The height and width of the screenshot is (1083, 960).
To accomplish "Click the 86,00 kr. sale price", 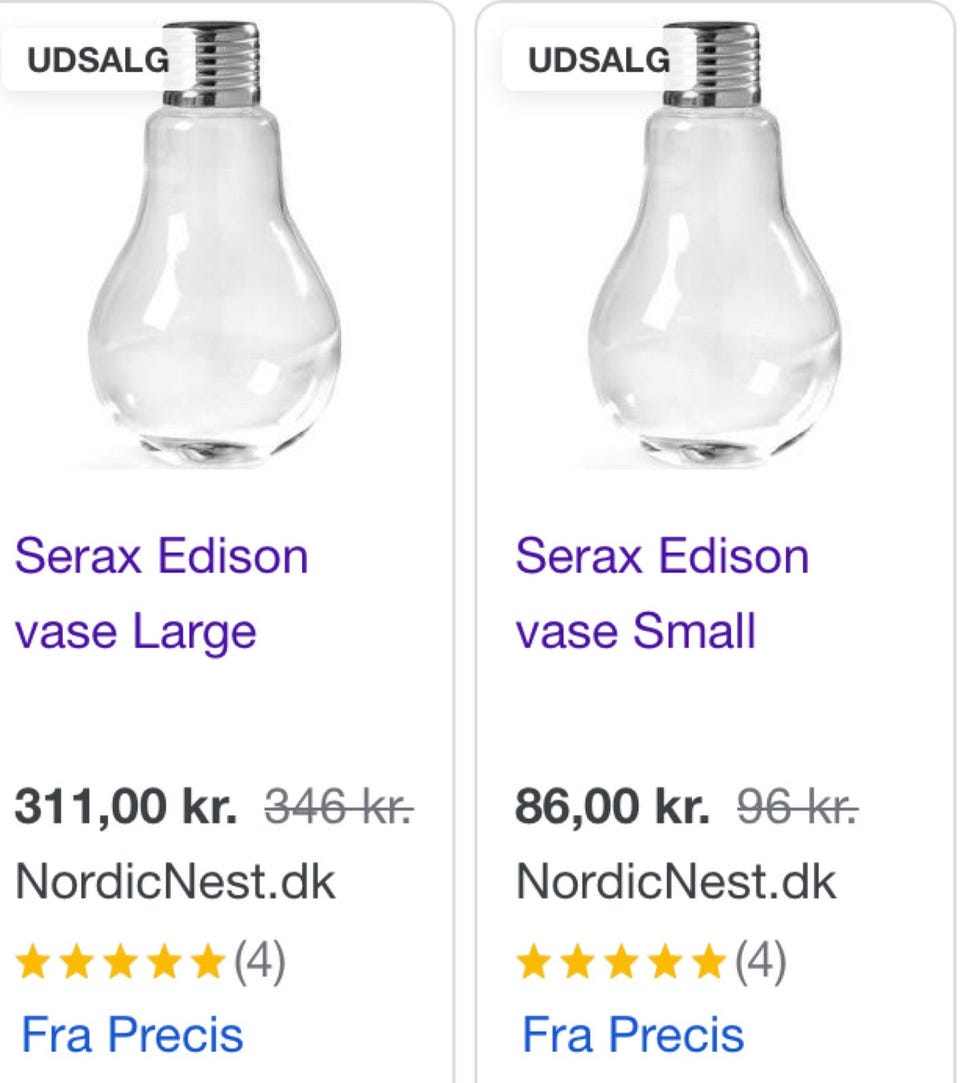I will 612,808.
